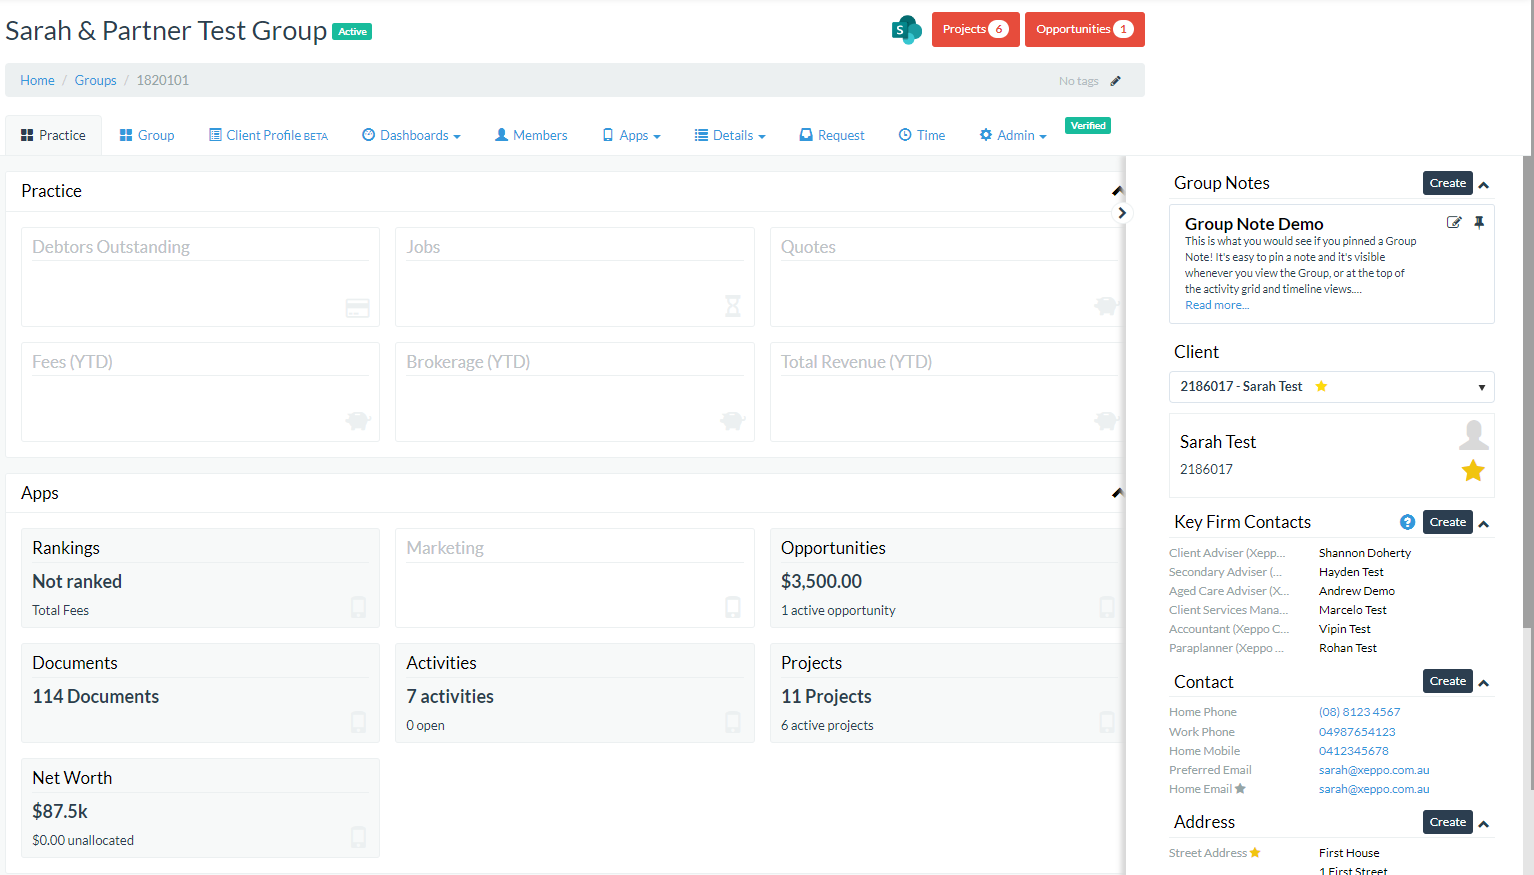The image size is (1534, 875).
Task: Open the Details dropdown menu
Action: pyautogui.click(x=730, y=135)
